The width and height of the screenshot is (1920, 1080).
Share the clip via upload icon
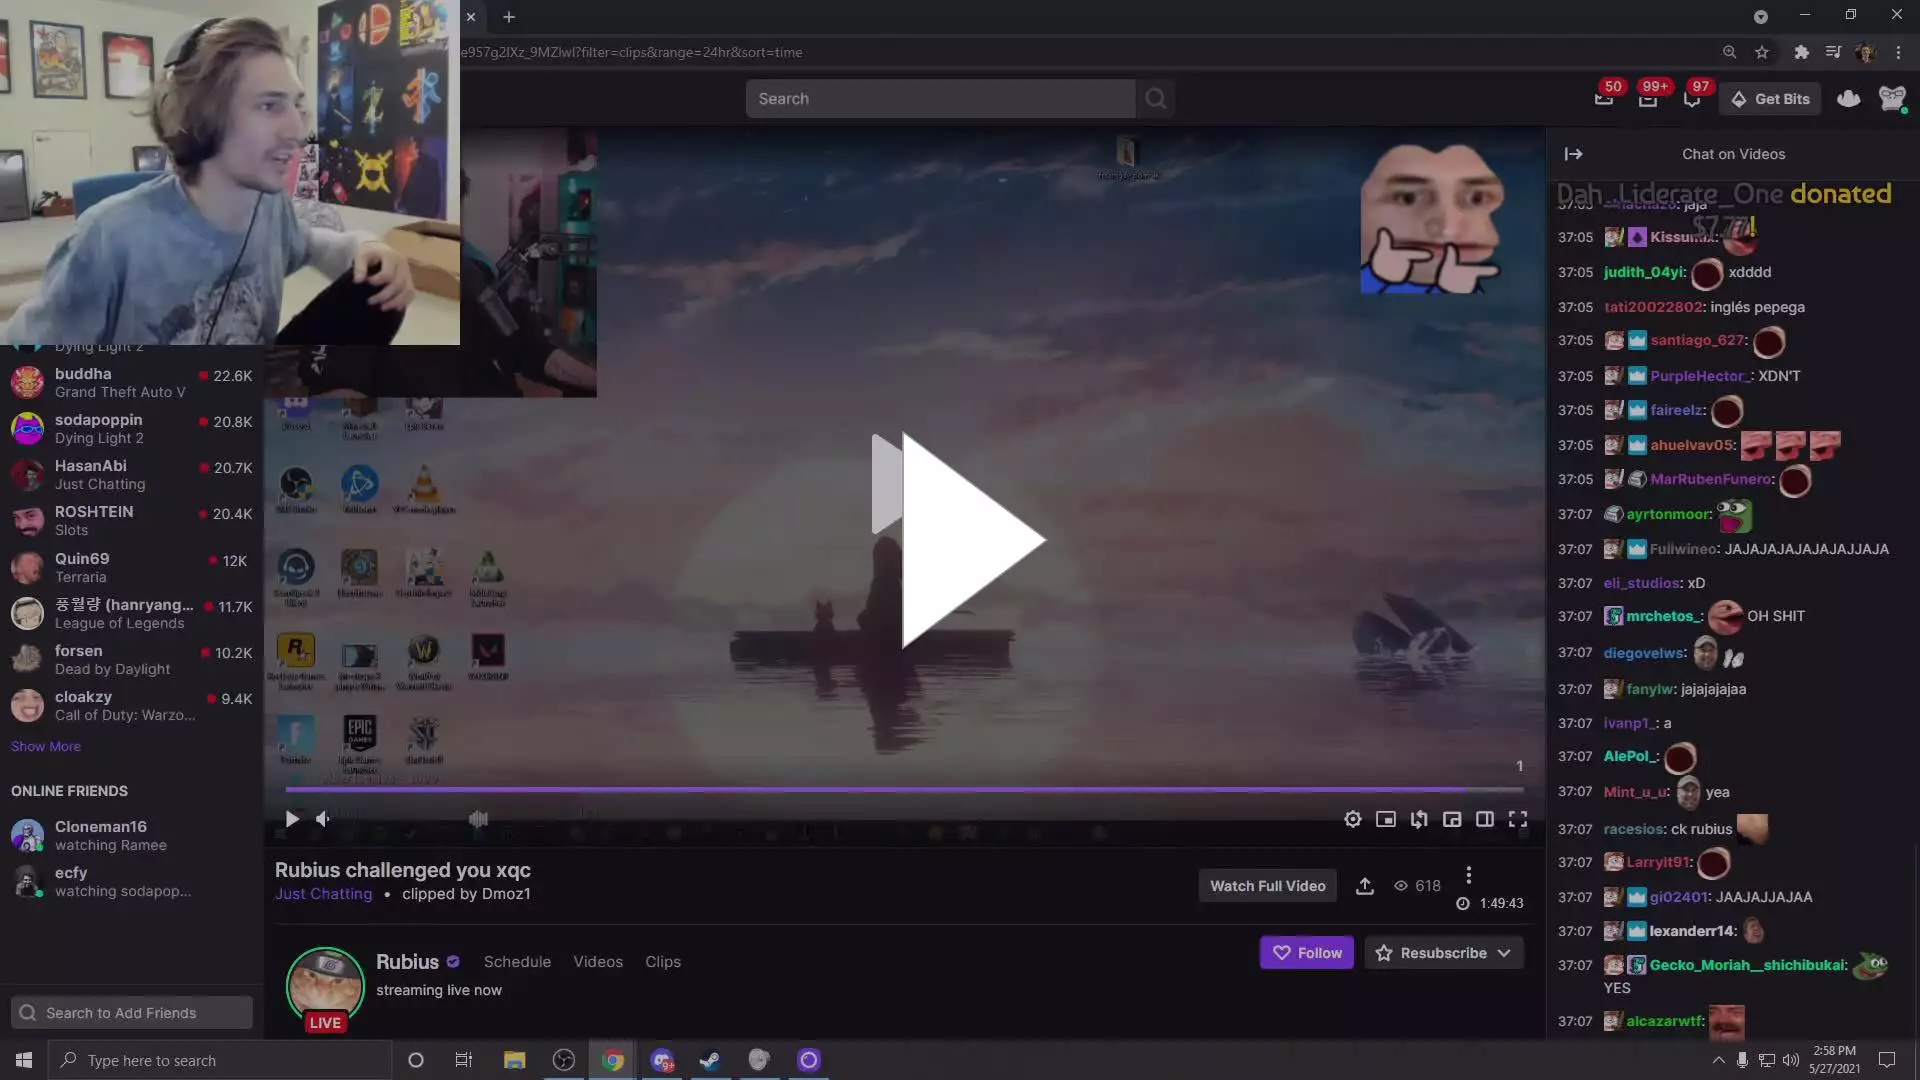tap(1364, 886)
